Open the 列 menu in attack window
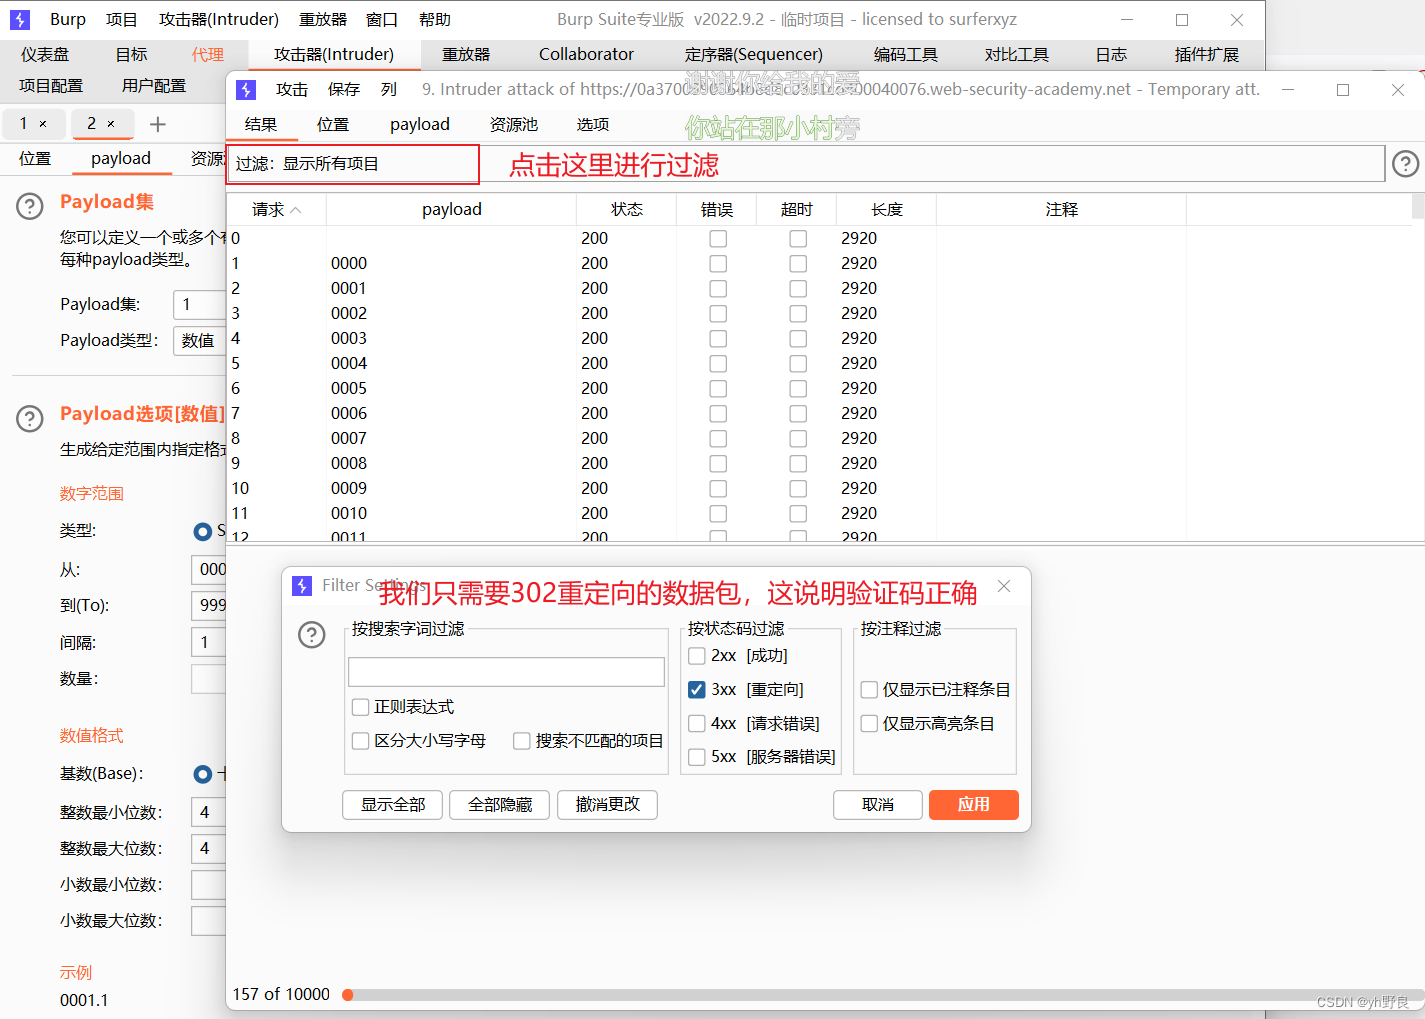 point(389,90)
